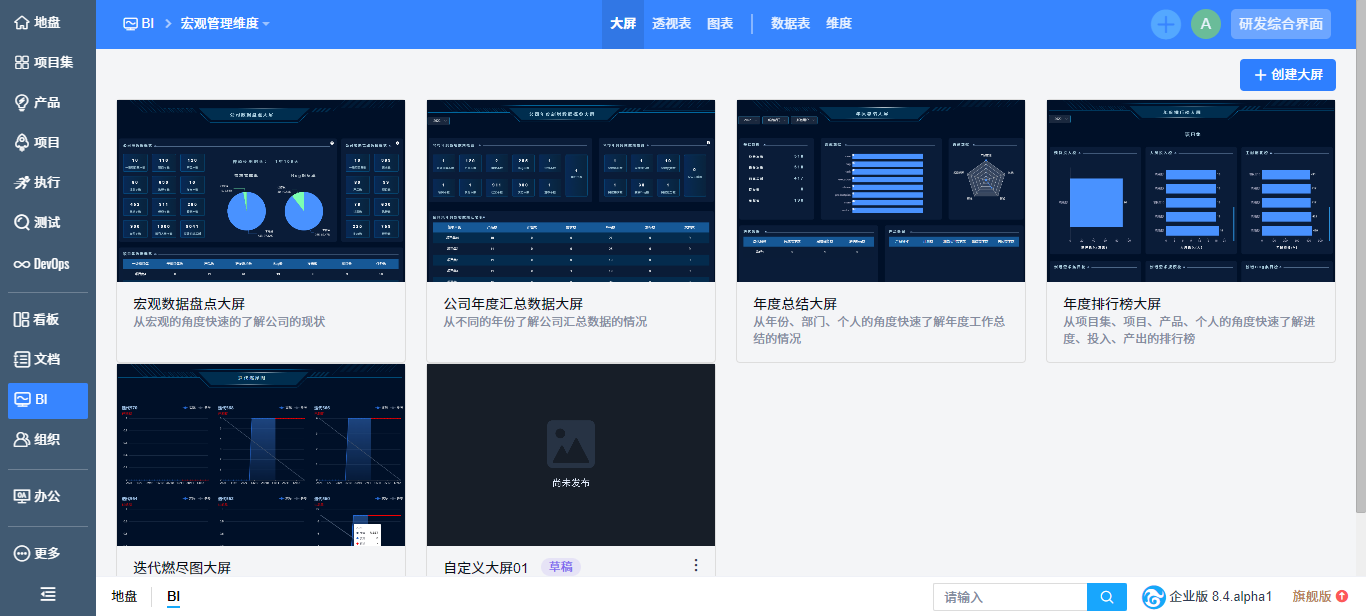Open the 项目集 sidebar item

[x=44, y=62]
